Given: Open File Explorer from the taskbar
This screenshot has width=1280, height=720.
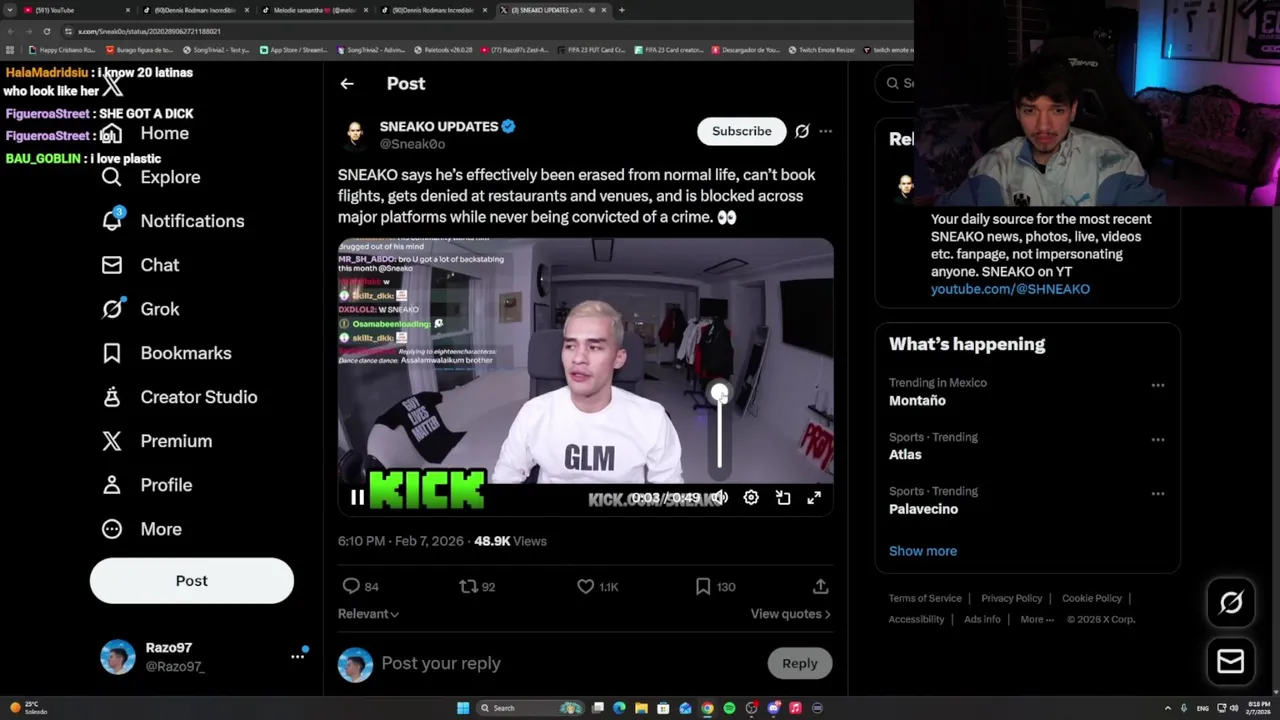Looking at the screenshot, I should click(x=641, y=708).
